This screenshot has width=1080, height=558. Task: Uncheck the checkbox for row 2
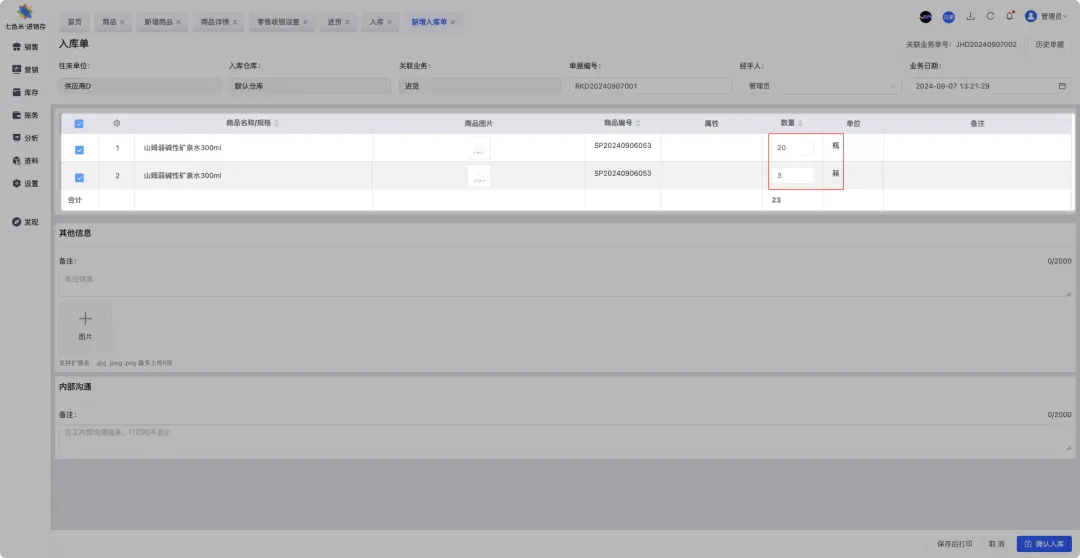[79, 177]
